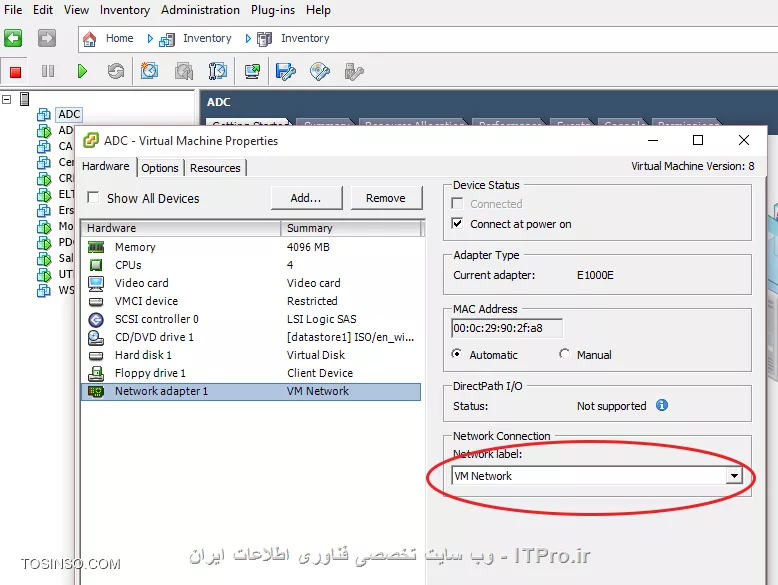The width and height of the screenshot is (778, 585).
Task: Select the PD virtual machine in tree
Action: 65,242
